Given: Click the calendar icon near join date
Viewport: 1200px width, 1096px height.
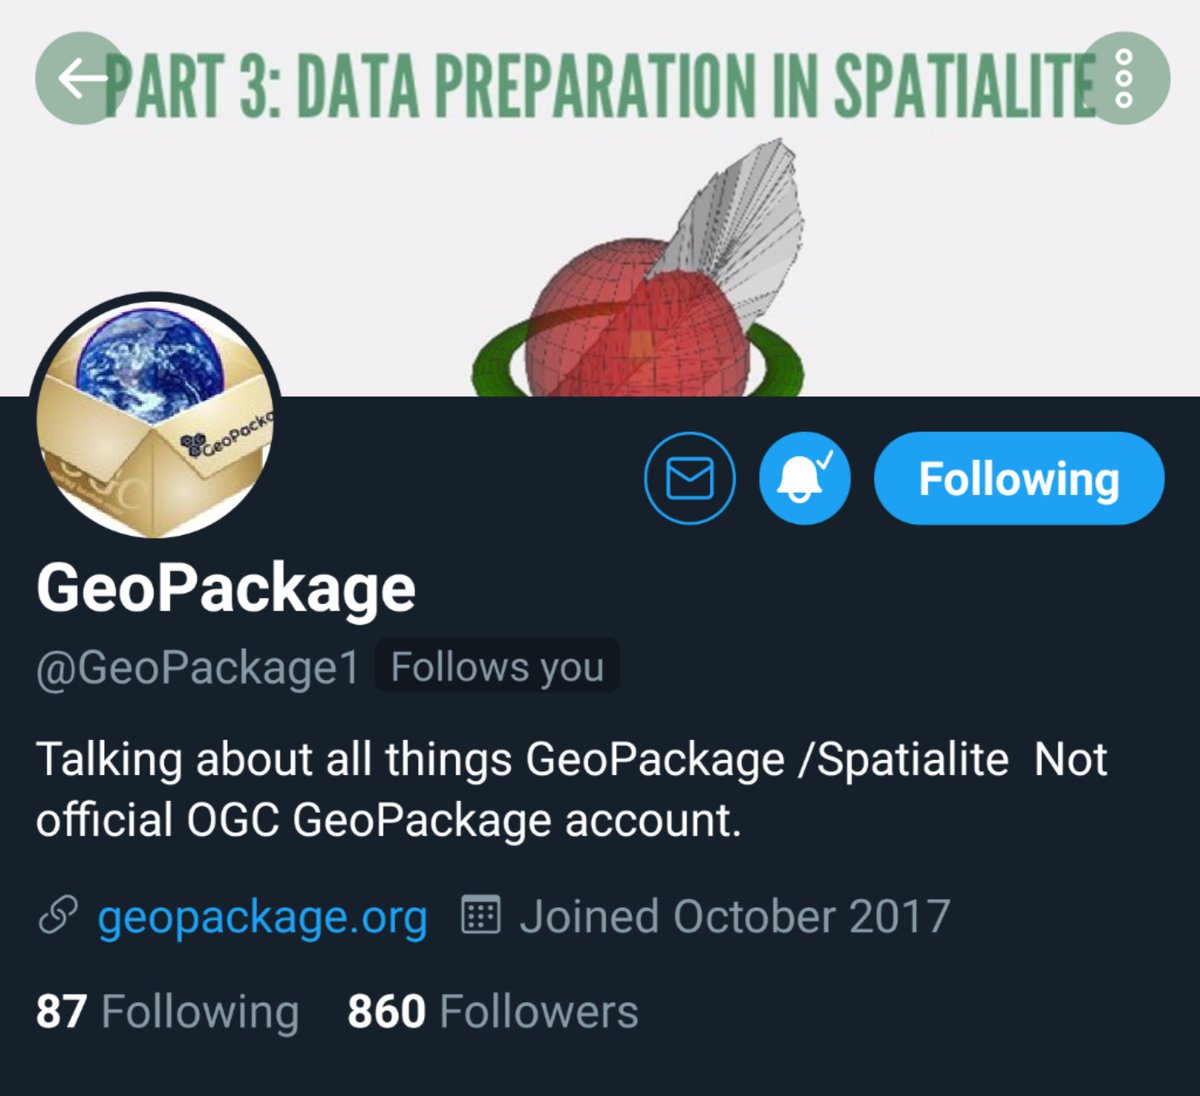Looking at the screenshot, I should click(481, 915).
